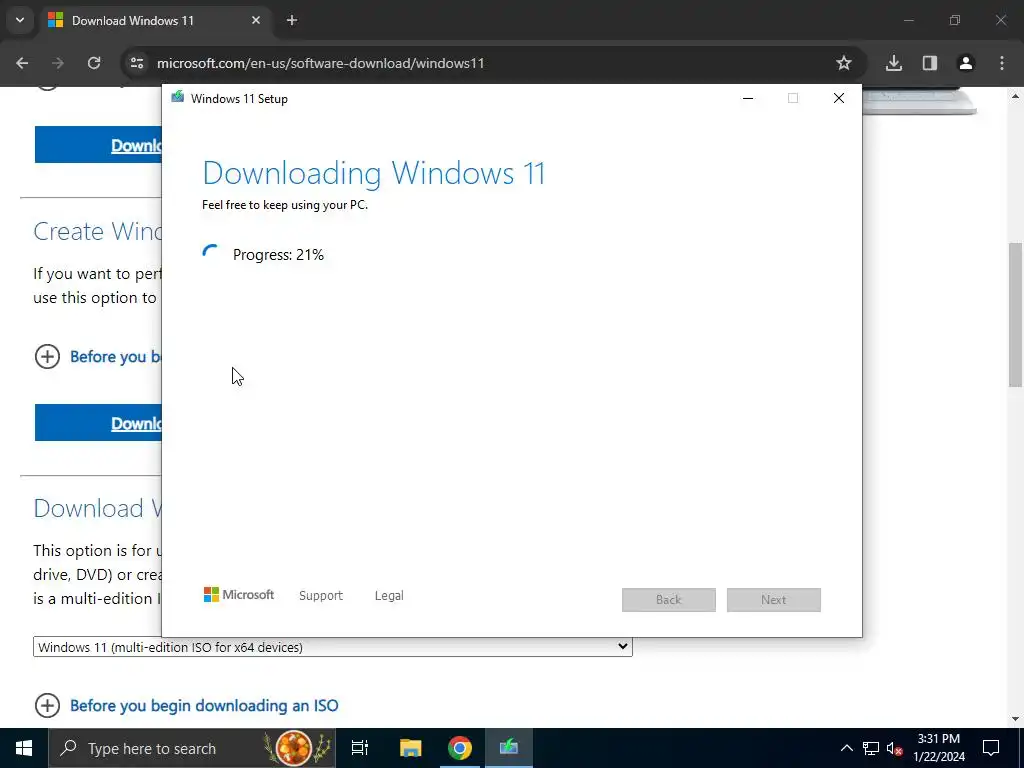Open the Chrome profile avatar icon
The height and width of the screenshot is (768, 1024).
click(x=965, y=63)
